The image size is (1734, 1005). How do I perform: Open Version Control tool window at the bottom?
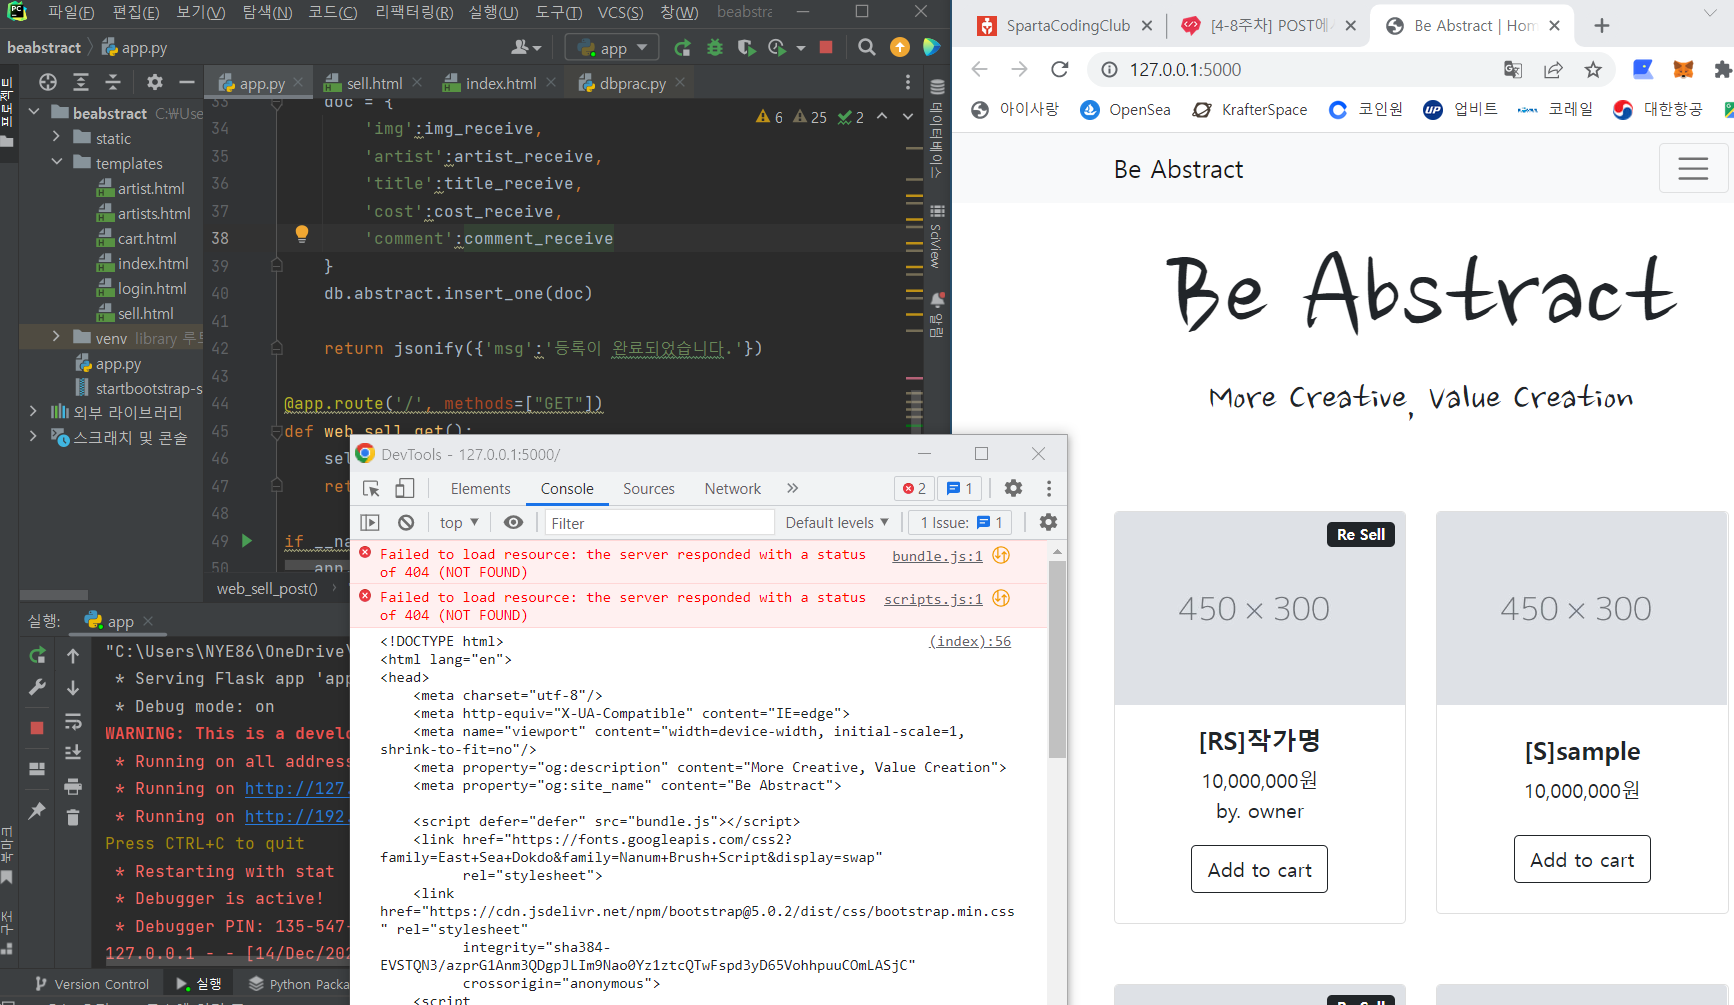click(x=92, y=984)
